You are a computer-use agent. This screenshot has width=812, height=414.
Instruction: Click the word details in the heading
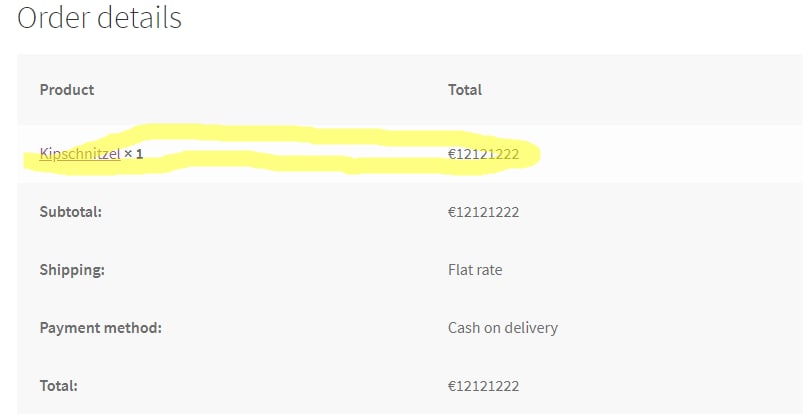tap(140, 18)
